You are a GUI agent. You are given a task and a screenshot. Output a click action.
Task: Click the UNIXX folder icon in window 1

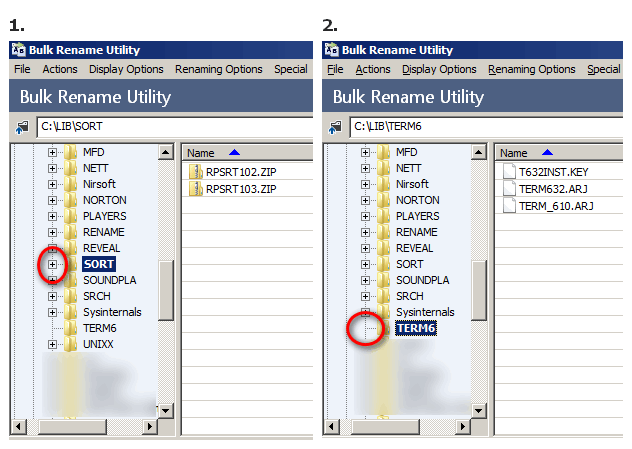tap(71, 345)
